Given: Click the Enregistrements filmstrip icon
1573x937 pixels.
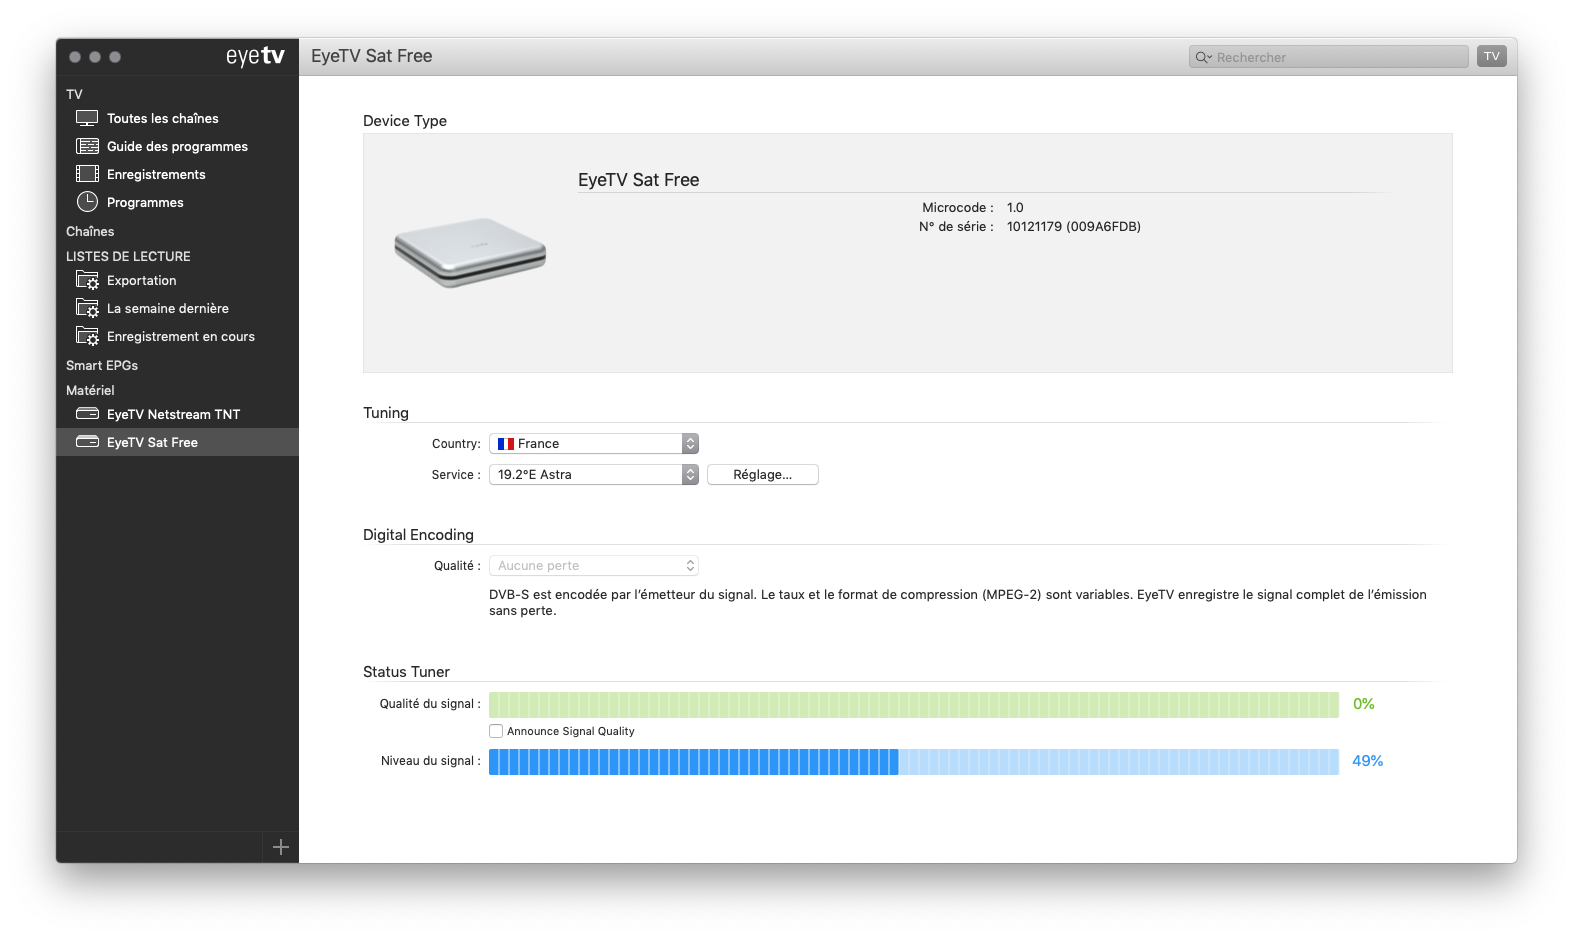Looking at the screenshot, I should 87,174.
